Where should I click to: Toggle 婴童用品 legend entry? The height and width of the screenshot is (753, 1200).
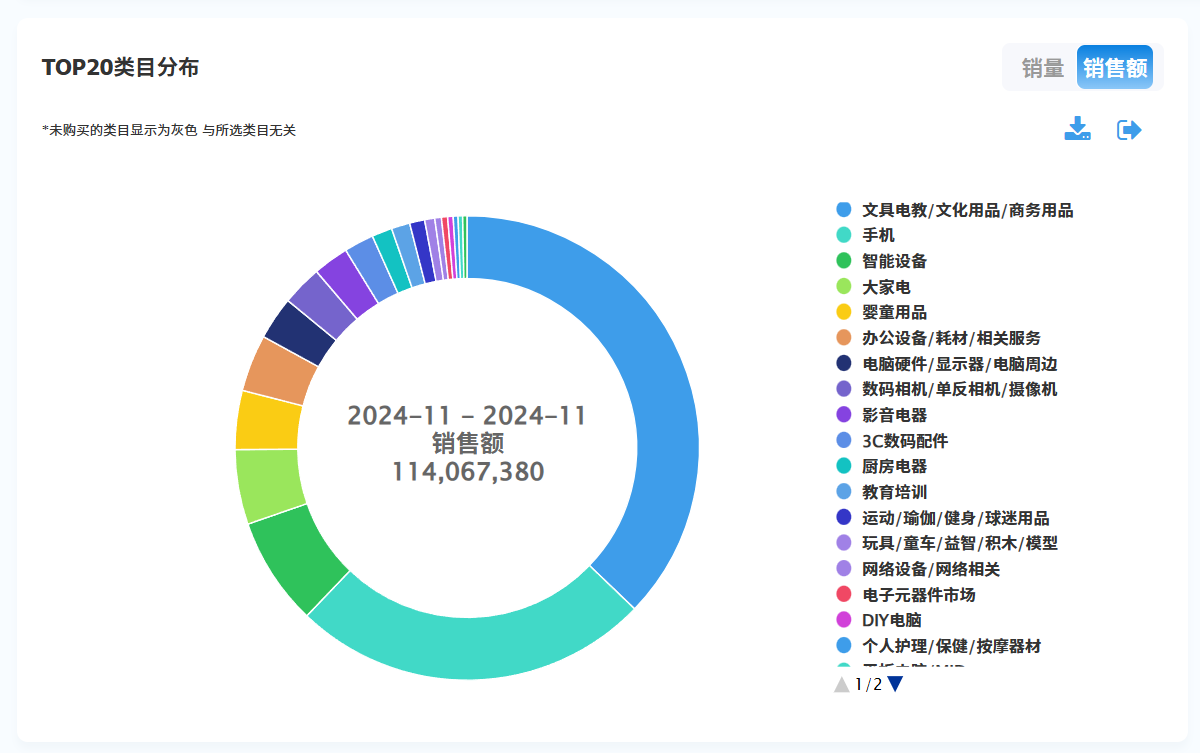point(882,312)
